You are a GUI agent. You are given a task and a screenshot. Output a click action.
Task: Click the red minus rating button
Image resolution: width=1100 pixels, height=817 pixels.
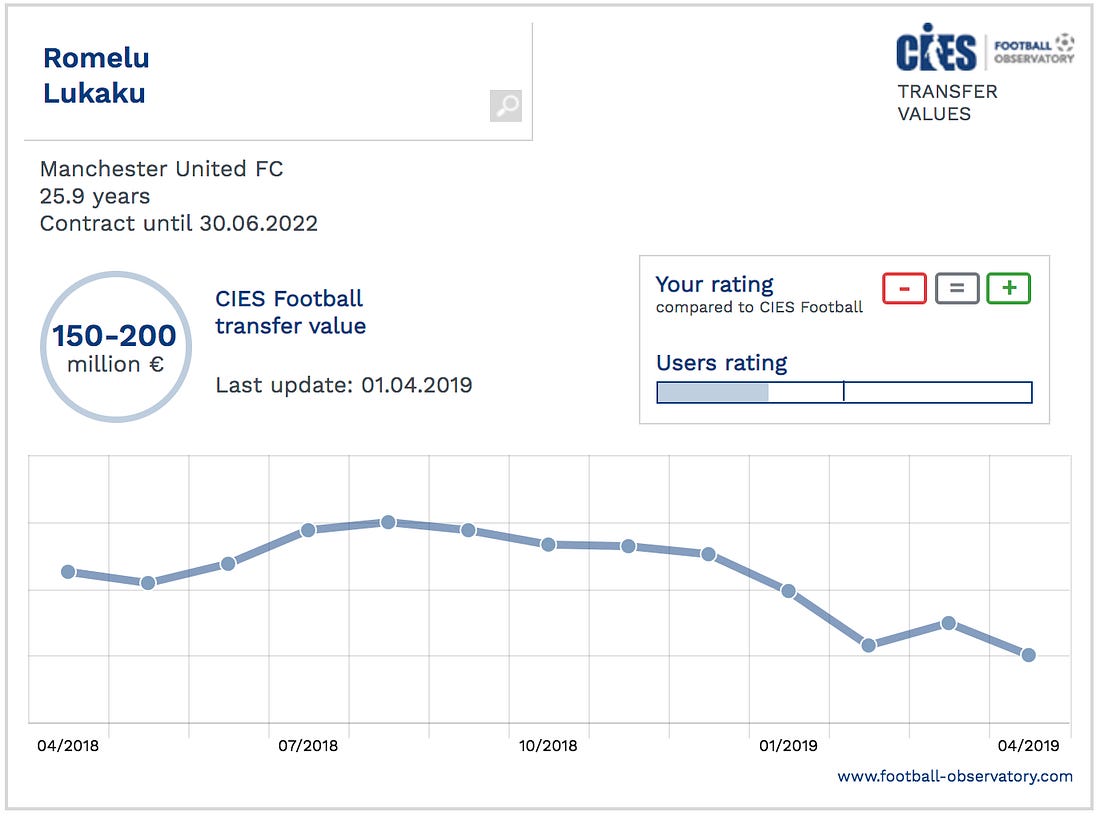click(x=904, y=288)
